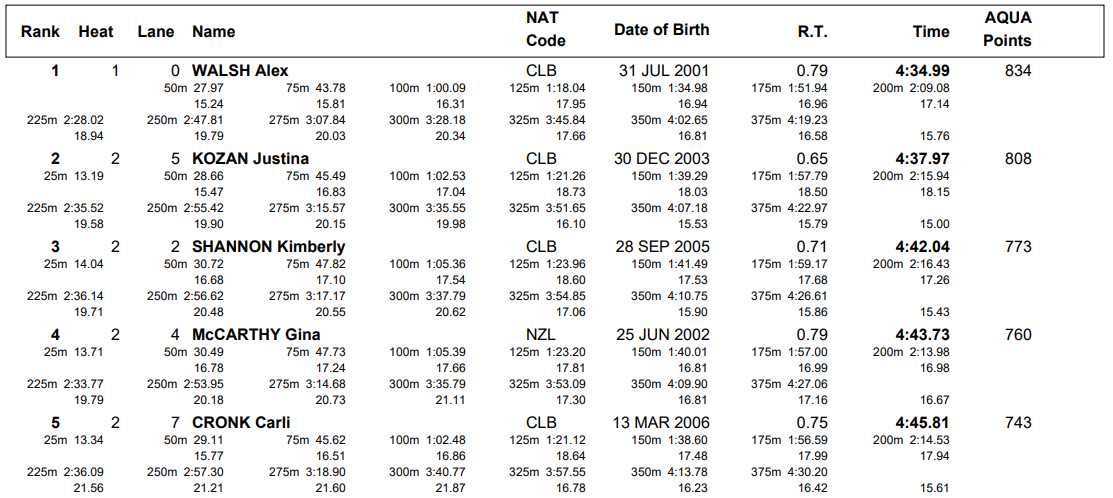Screen dimensions: 1113x498
Task: Select the final time 4:37.97
Action: tap(923, 159)
